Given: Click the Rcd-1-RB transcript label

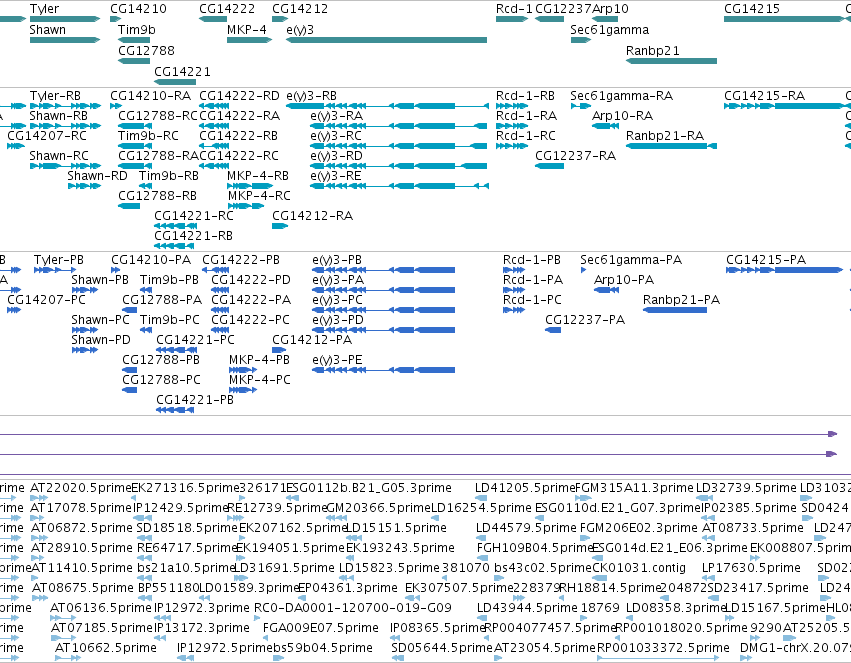Looking at the screenshot, I should (x=525, y=96).
